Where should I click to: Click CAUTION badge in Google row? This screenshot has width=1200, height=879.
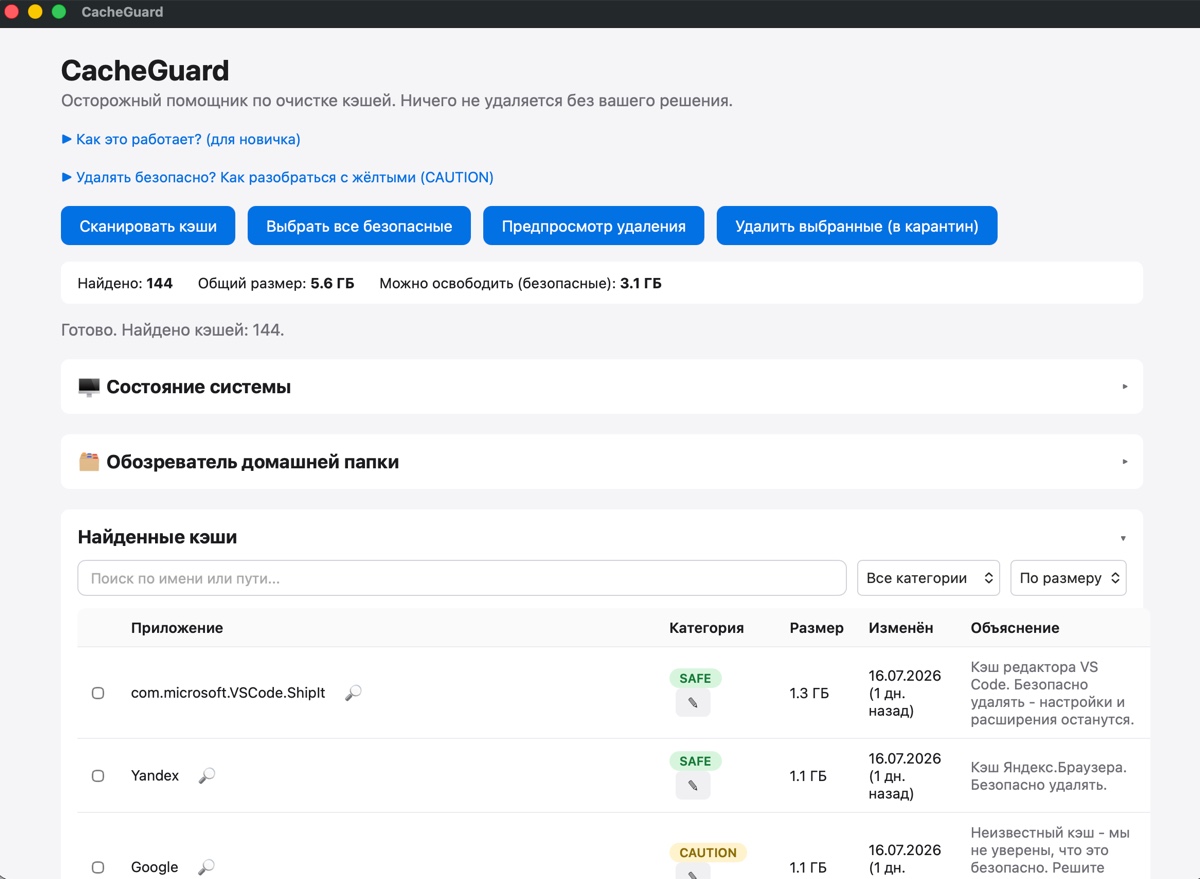708,853
